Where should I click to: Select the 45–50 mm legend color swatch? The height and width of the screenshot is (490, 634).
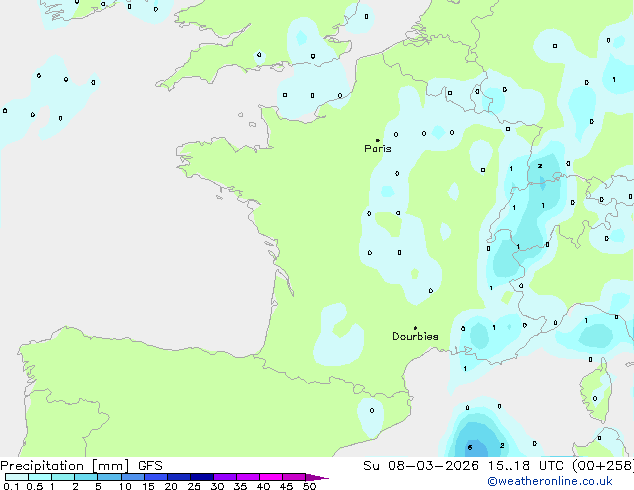point(294,477)
